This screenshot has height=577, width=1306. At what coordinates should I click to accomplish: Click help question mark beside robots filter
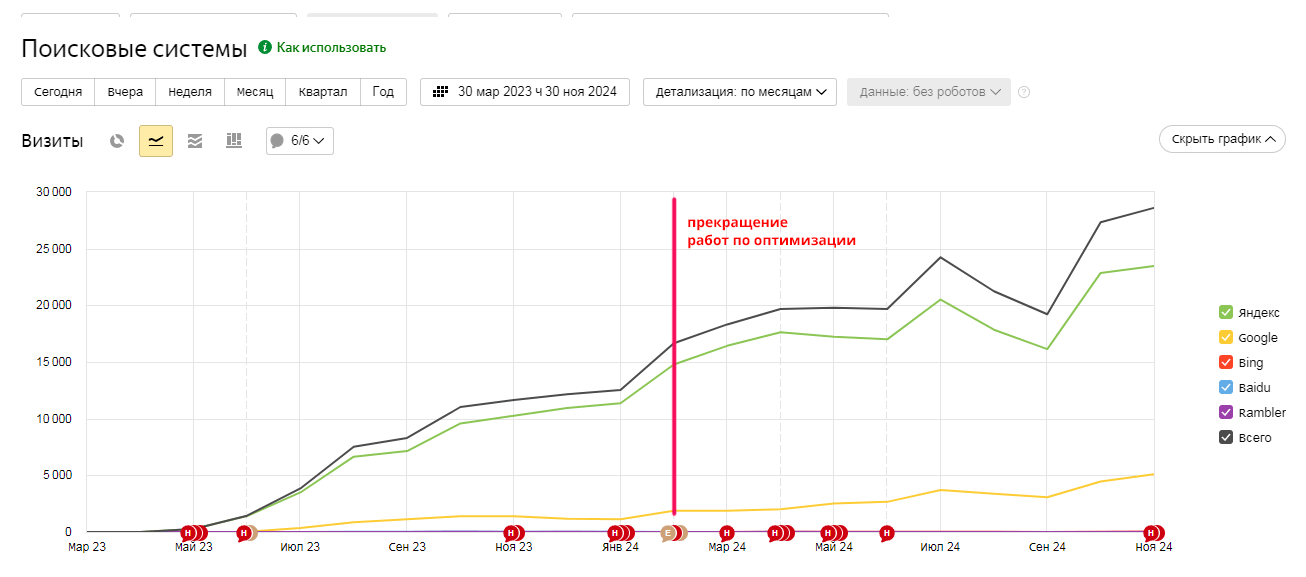point(1024,92)
